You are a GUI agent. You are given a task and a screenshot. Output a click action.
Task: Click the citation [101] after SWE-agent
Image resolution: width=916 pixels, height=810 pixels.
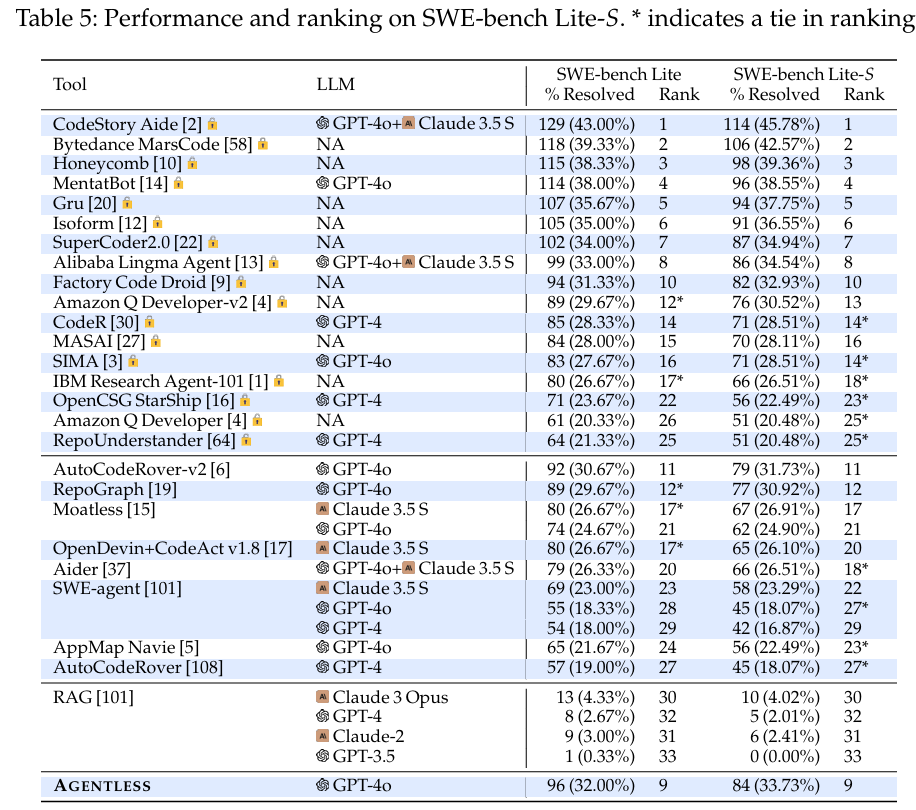(163, 588)
